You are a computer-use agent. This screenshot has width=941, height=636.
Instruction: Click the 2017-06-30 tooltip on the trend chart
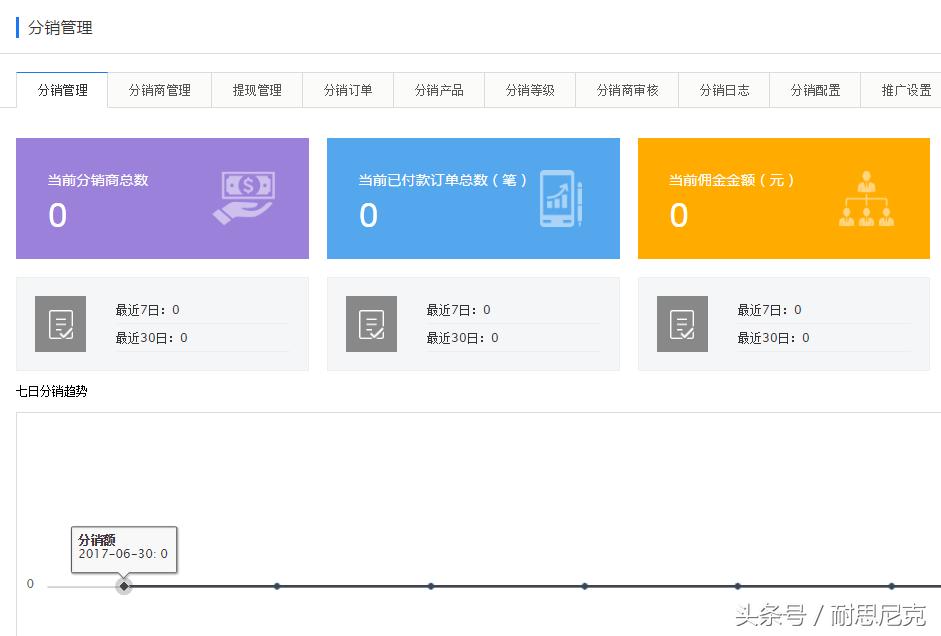point(122,549)
